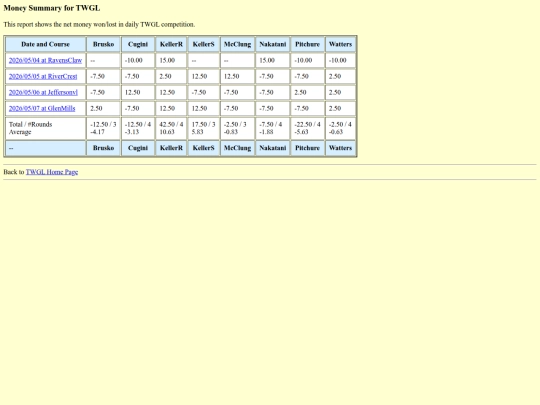Select the Brusko header in the top row

103,44
